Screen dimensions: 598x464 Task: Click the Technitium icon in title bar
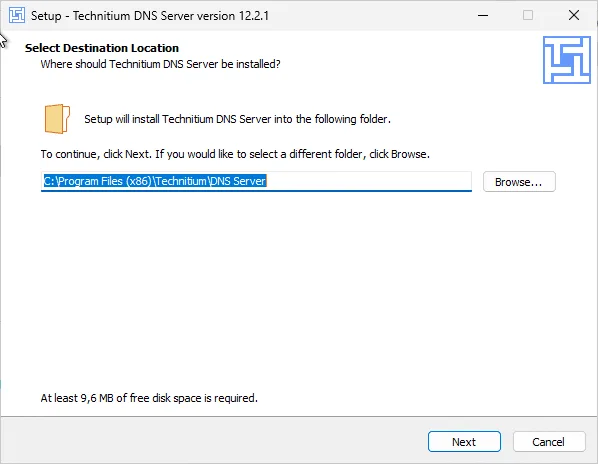17,16
